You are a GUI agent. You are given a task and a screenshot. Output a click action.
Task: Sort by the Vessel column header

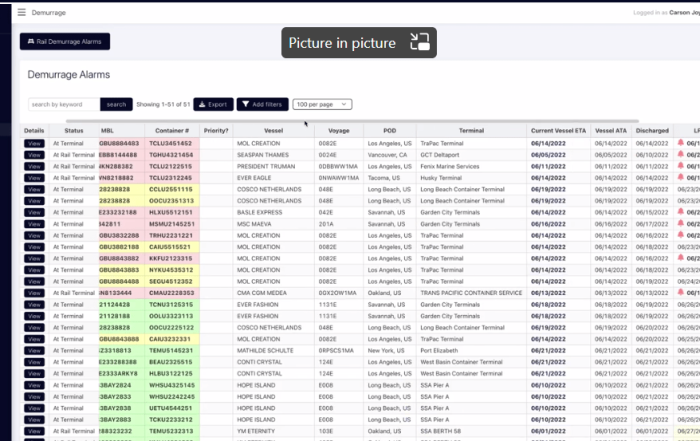click(273, 131)
